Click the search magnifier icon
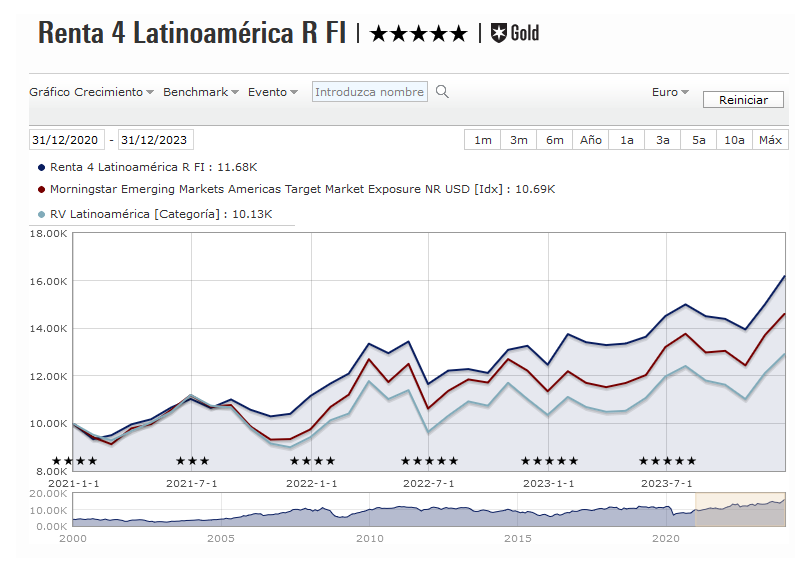 [442, 92]
